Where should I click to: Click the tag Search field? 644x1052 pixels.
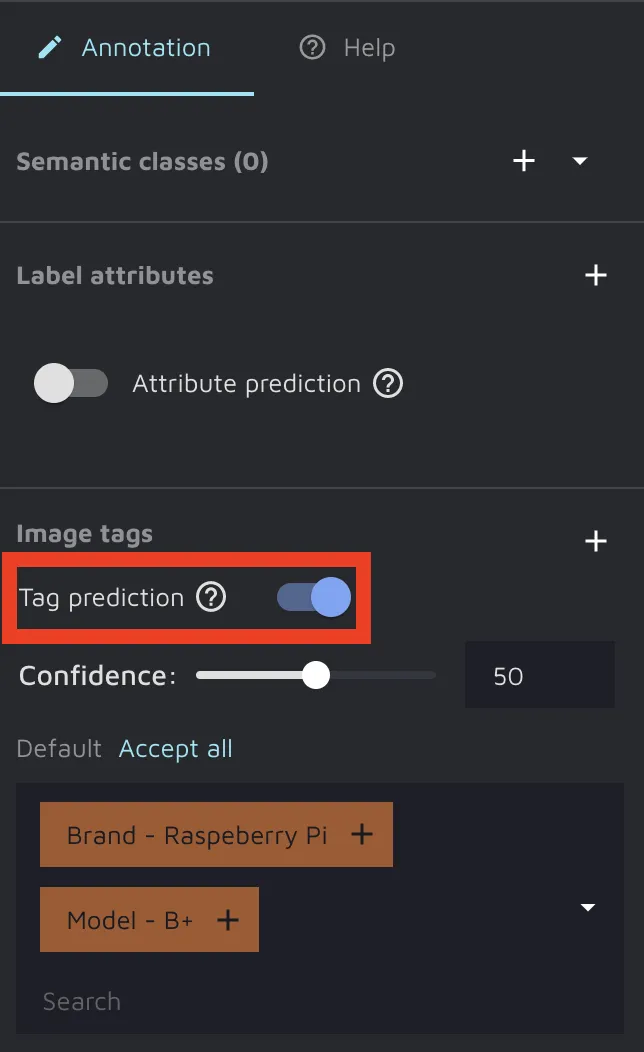[300, 1001]
